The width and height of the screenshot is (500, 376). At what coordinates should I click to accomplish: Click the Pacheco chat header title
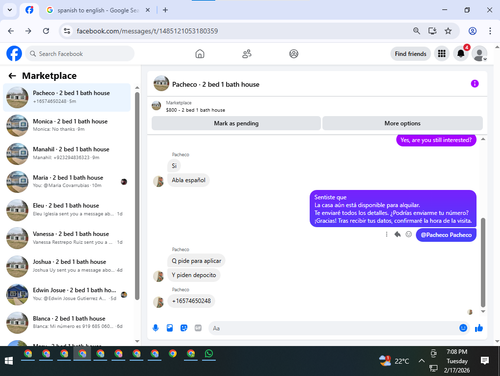(x=215, y=84)
